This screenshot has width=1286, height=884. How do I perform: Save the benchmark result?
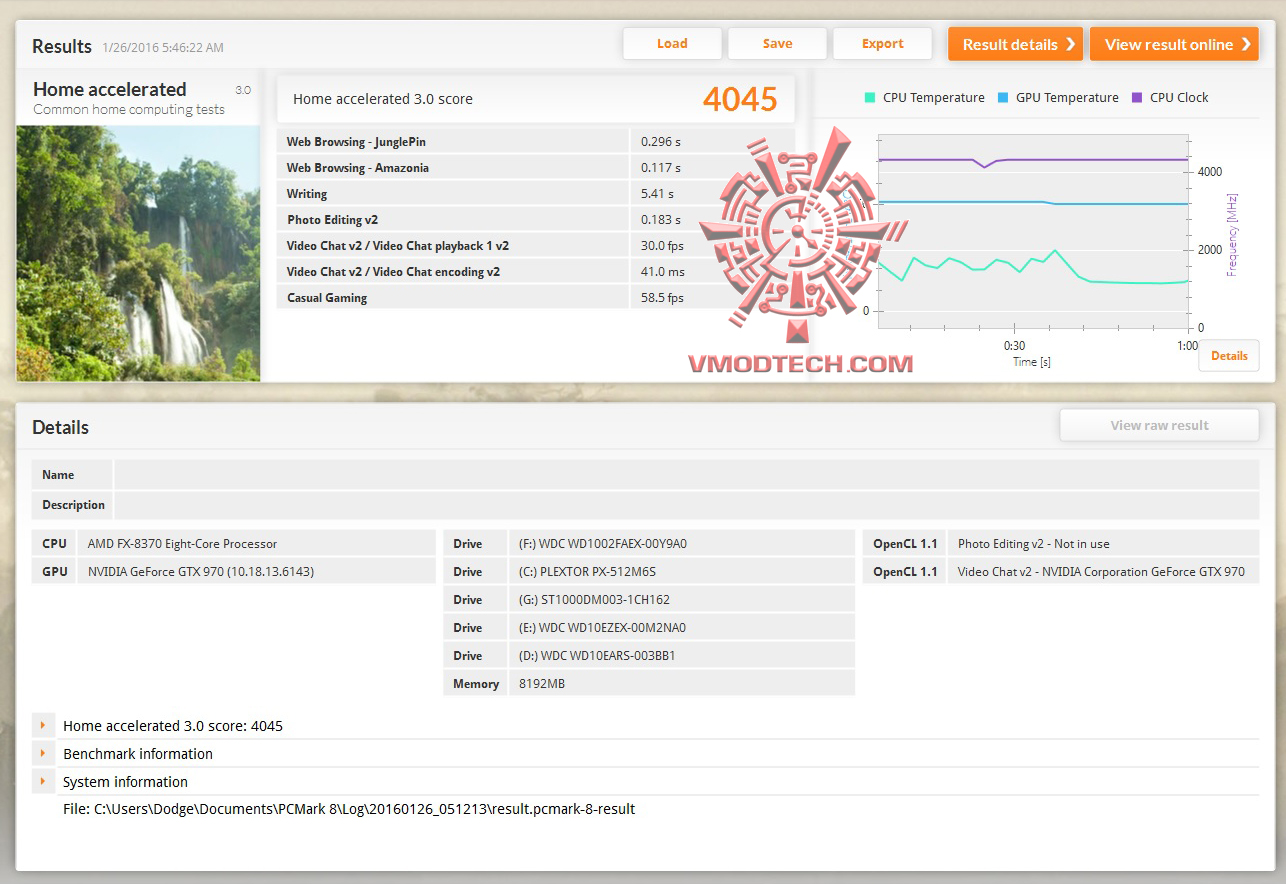(x=777, y=44)
